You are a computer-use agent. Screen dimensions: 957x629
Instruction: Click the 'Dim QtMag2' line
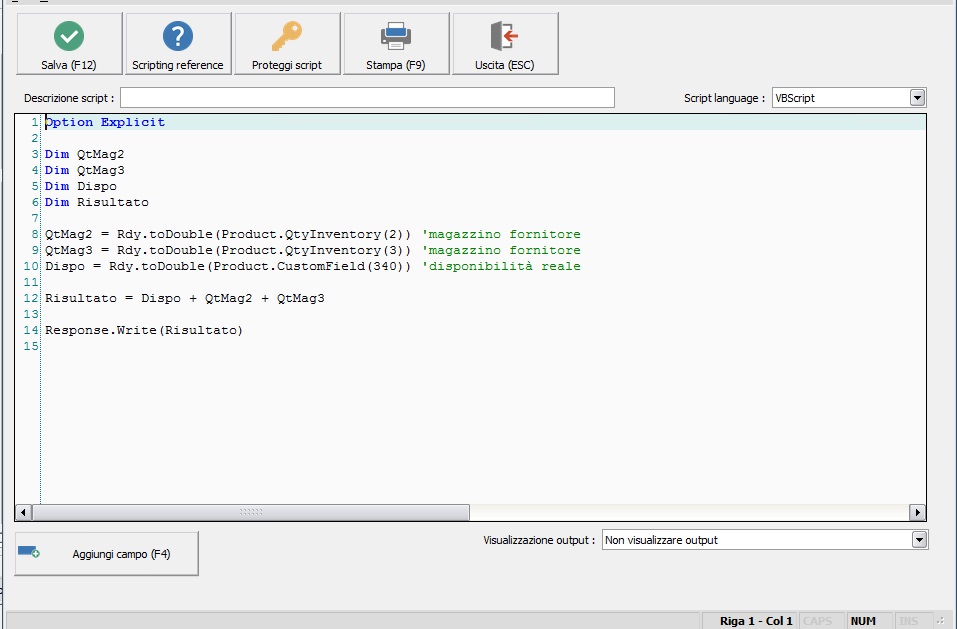coord(84,154)
